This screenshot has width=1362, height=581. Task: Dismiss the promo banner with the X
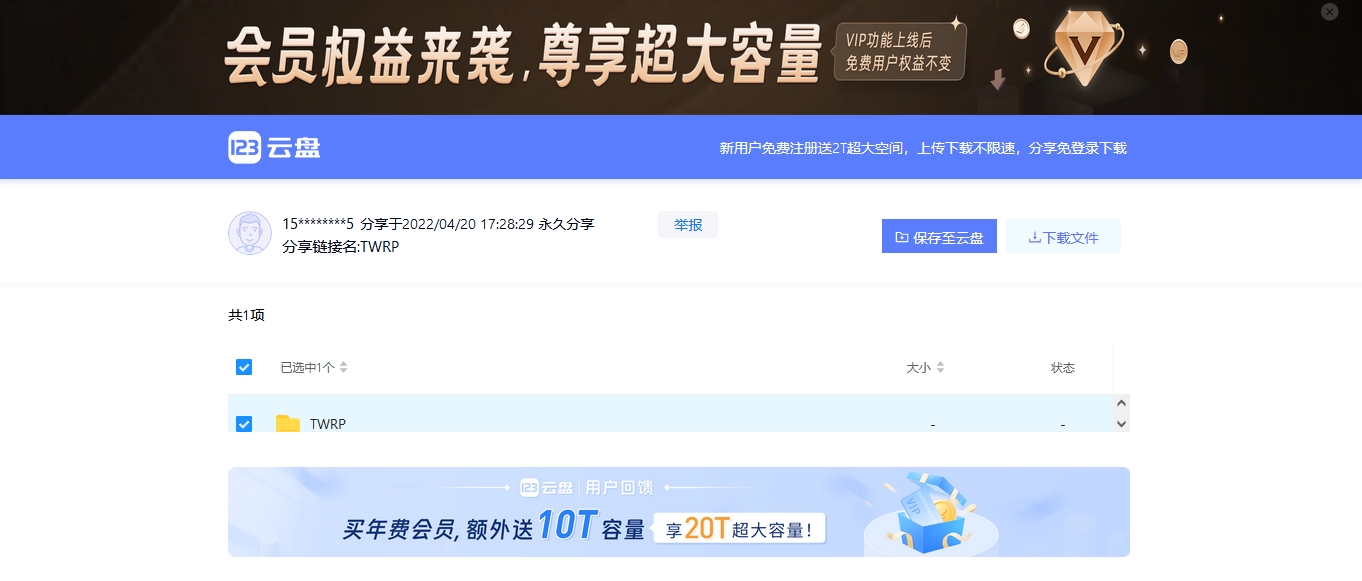coord(1330,12)
